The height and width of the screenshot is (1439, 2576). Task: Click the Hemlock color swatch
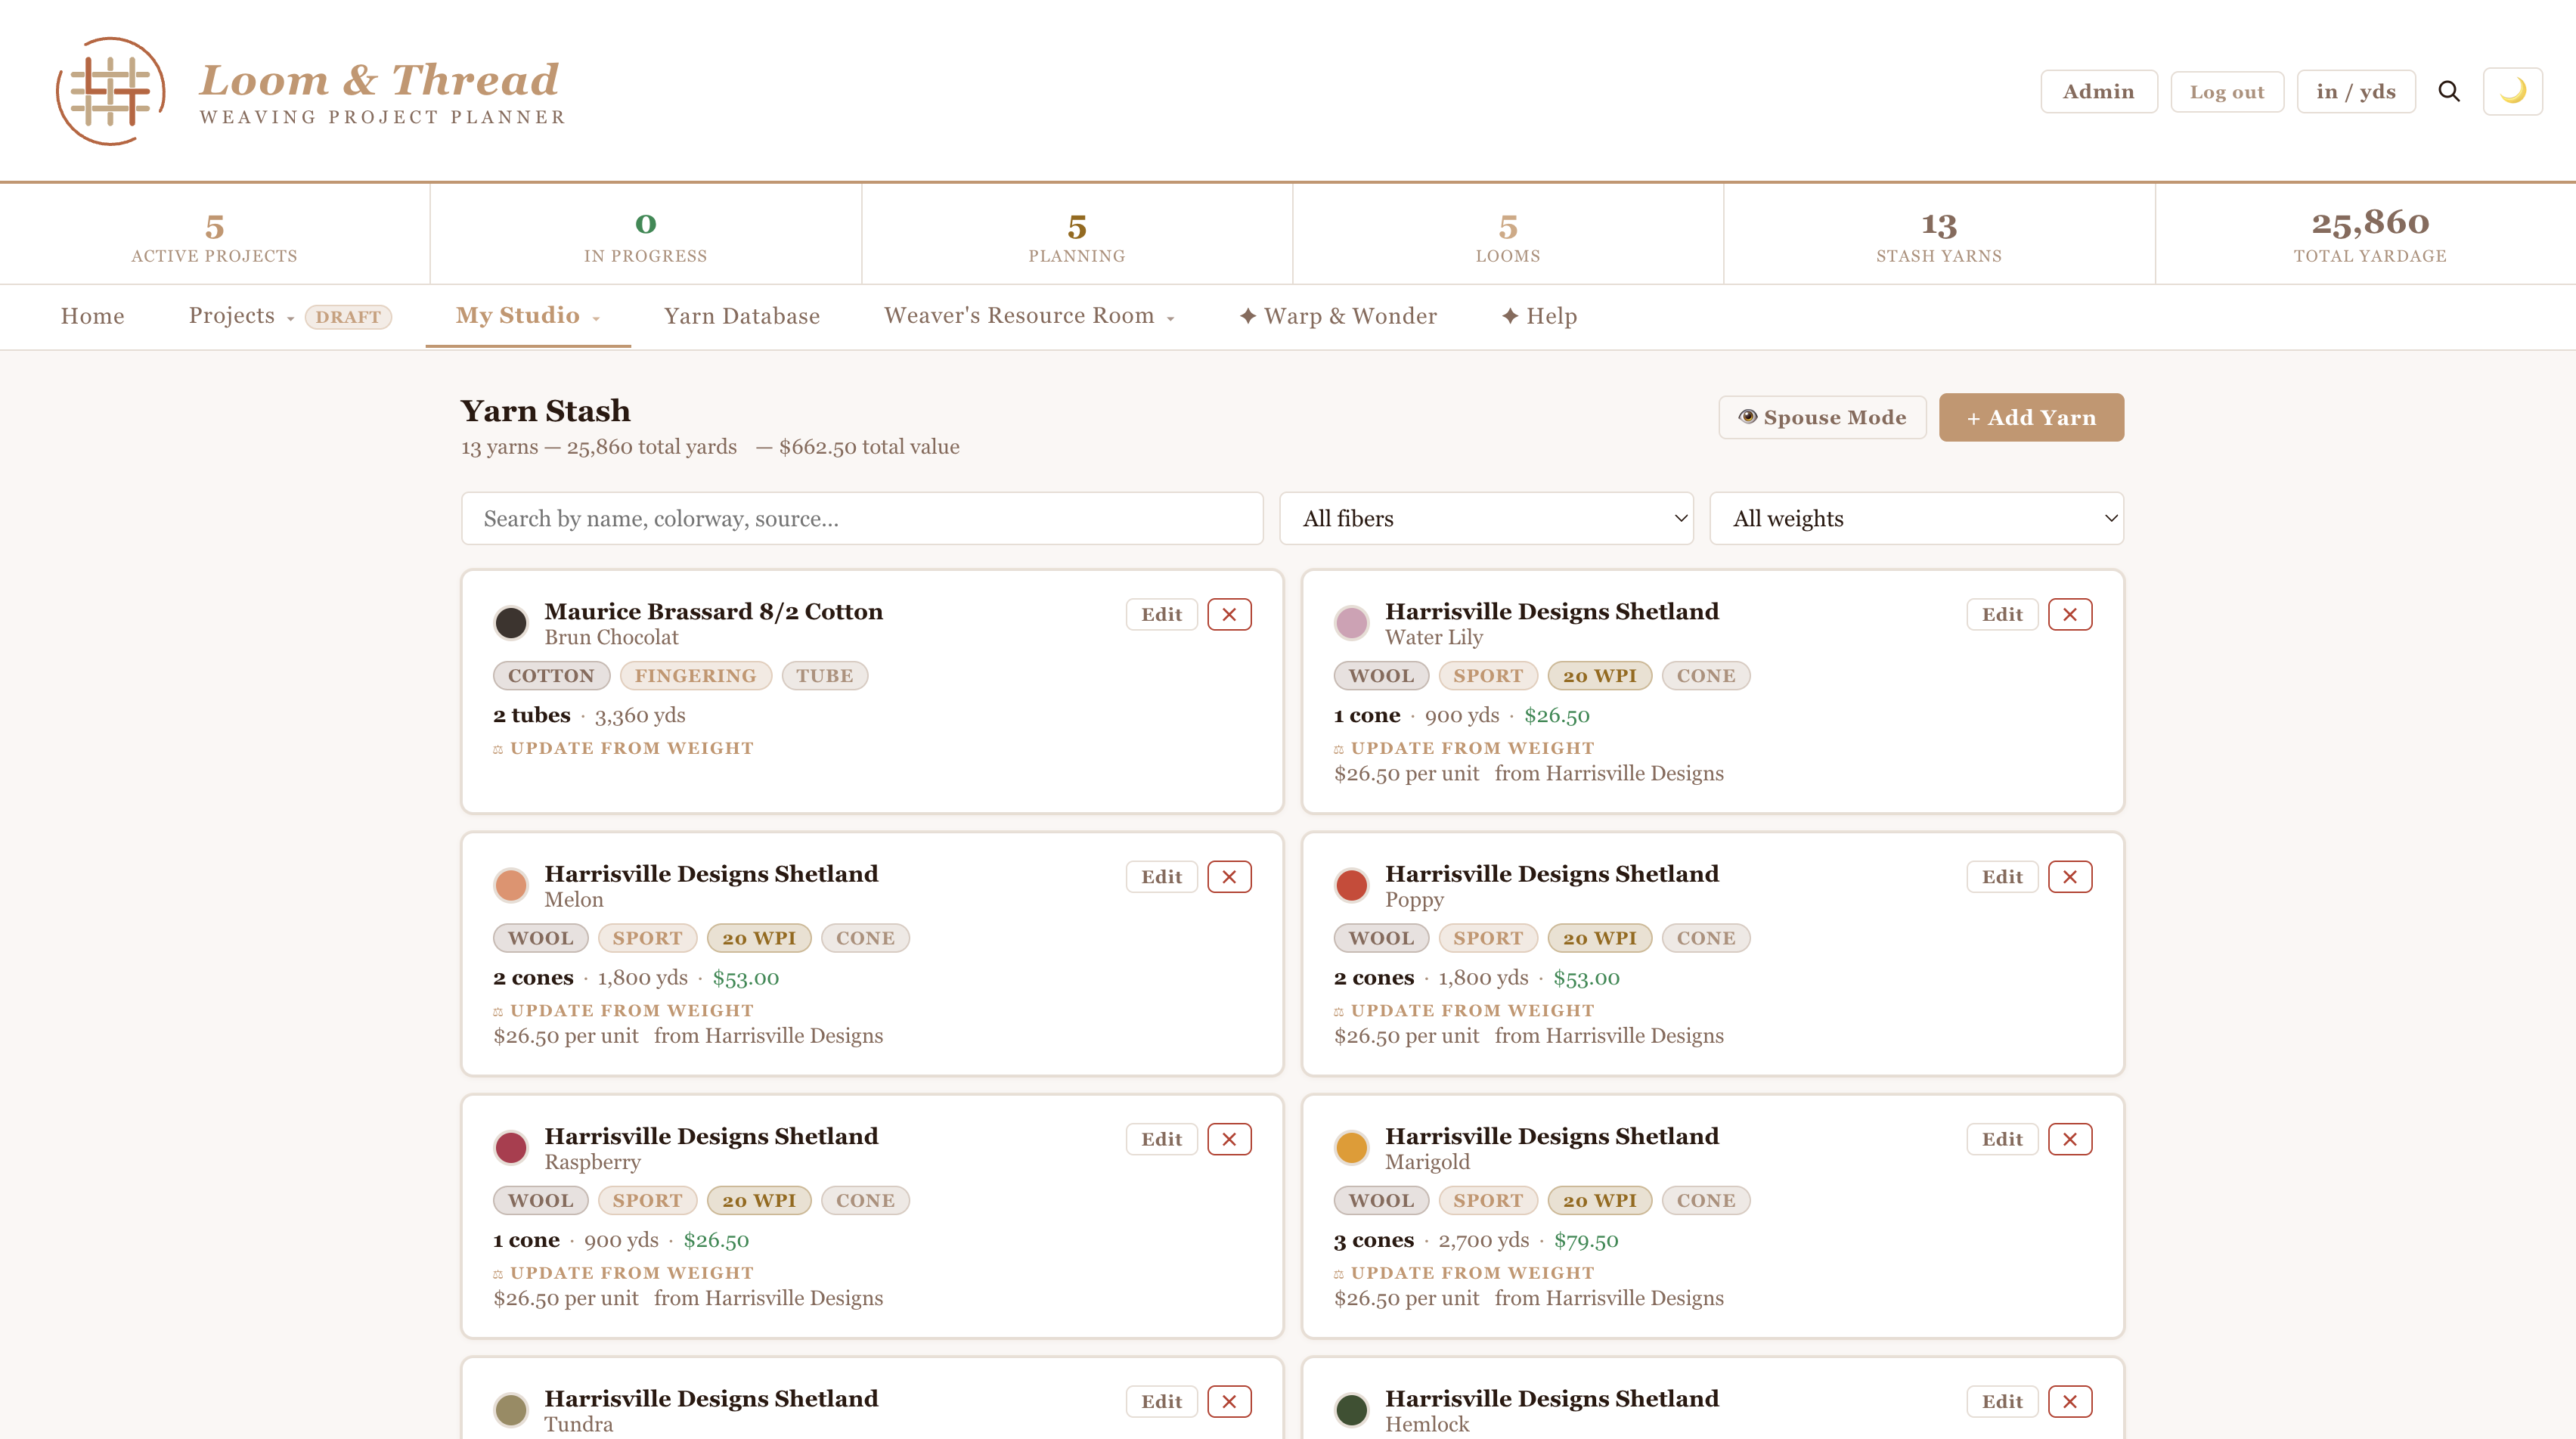tap(1352, 1410)
